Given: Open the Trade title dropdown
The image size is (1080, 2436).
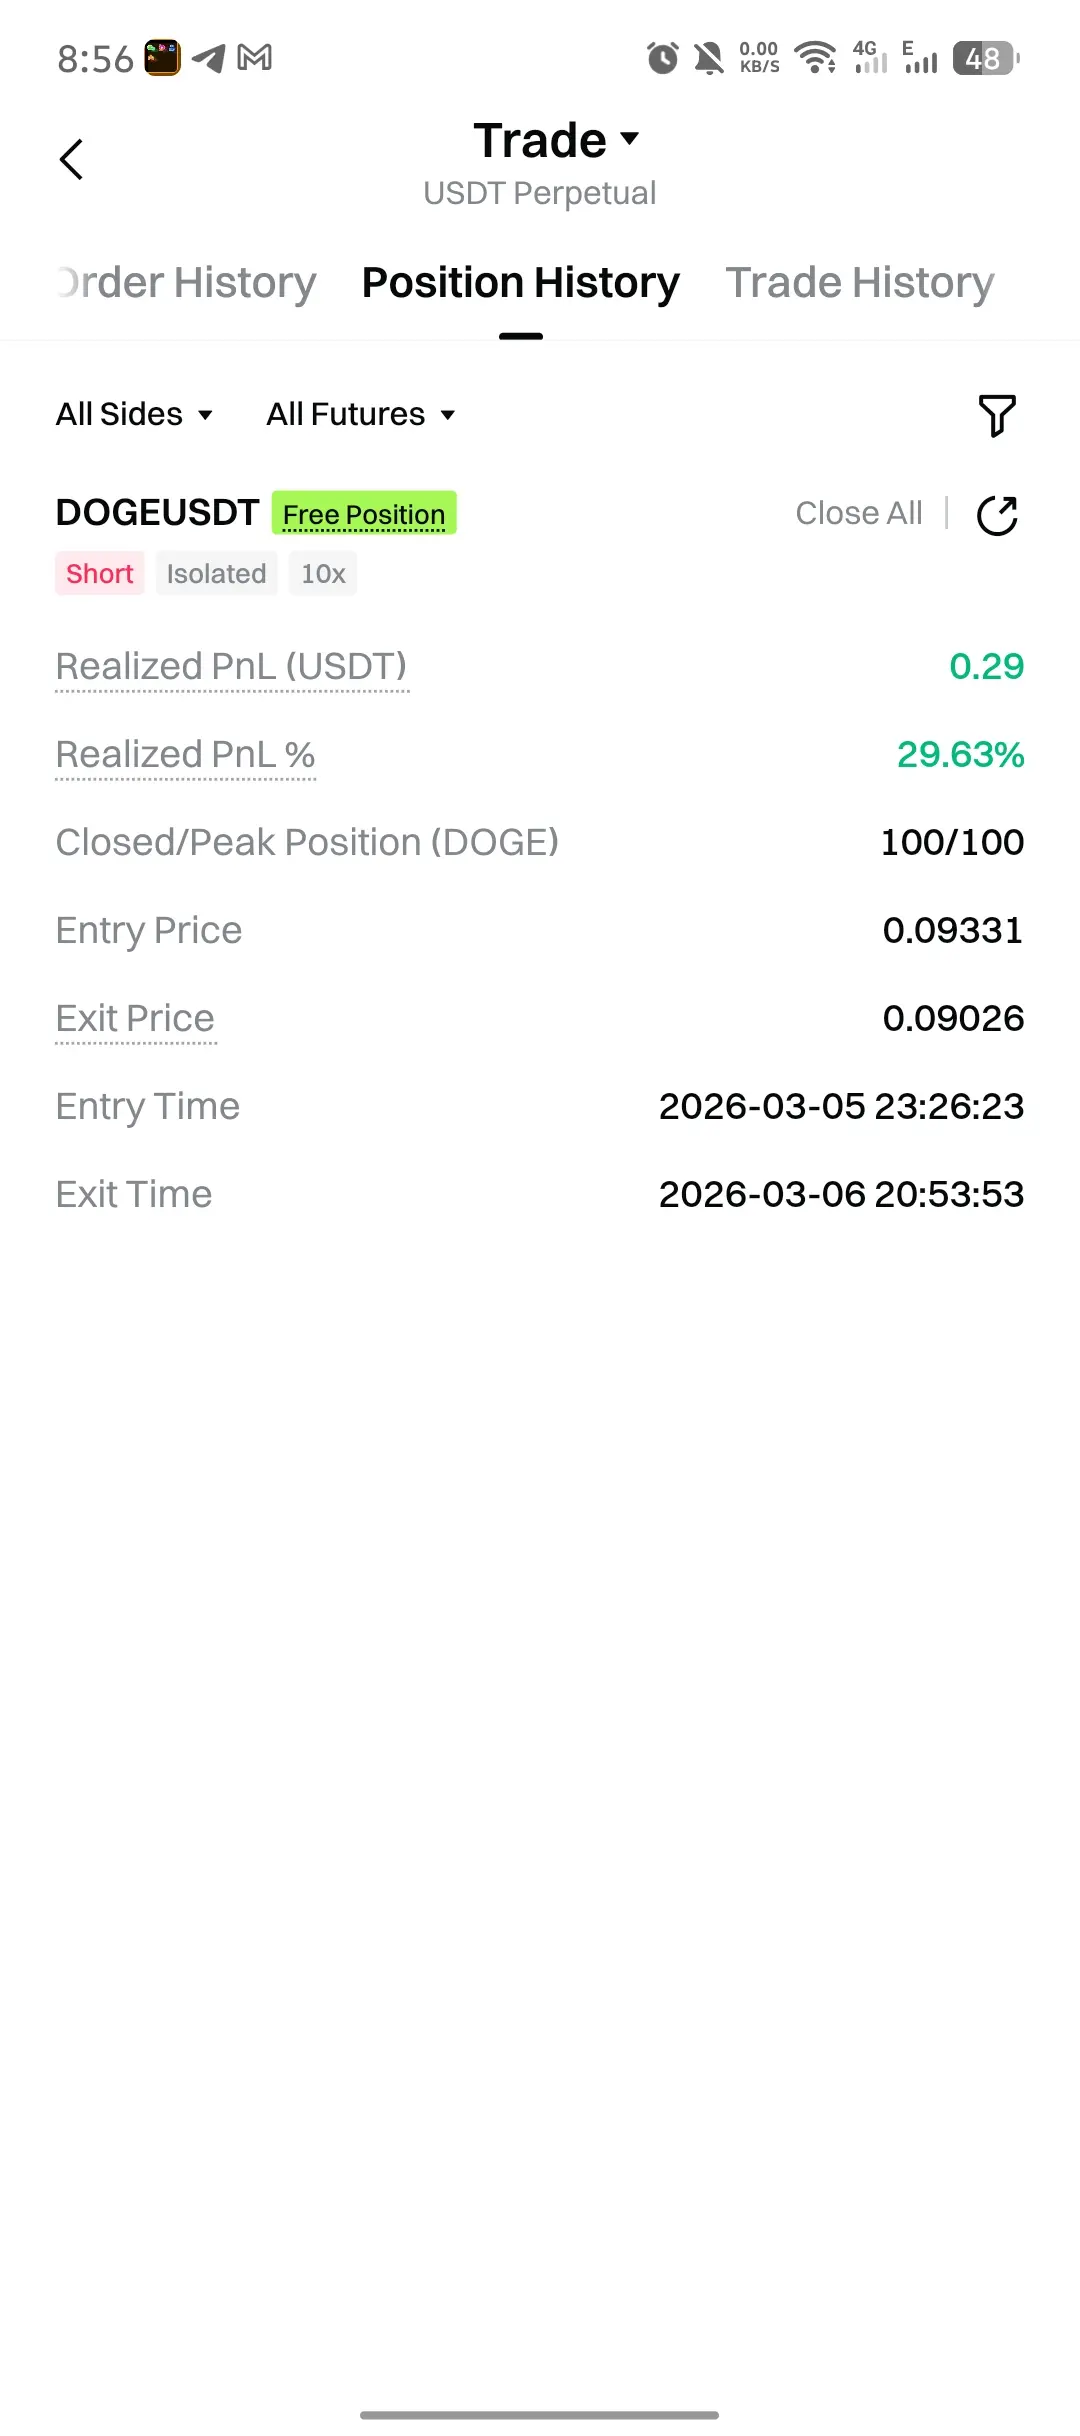Looking at the screenshot, I should pyautogui.click(x=556, y=141).
